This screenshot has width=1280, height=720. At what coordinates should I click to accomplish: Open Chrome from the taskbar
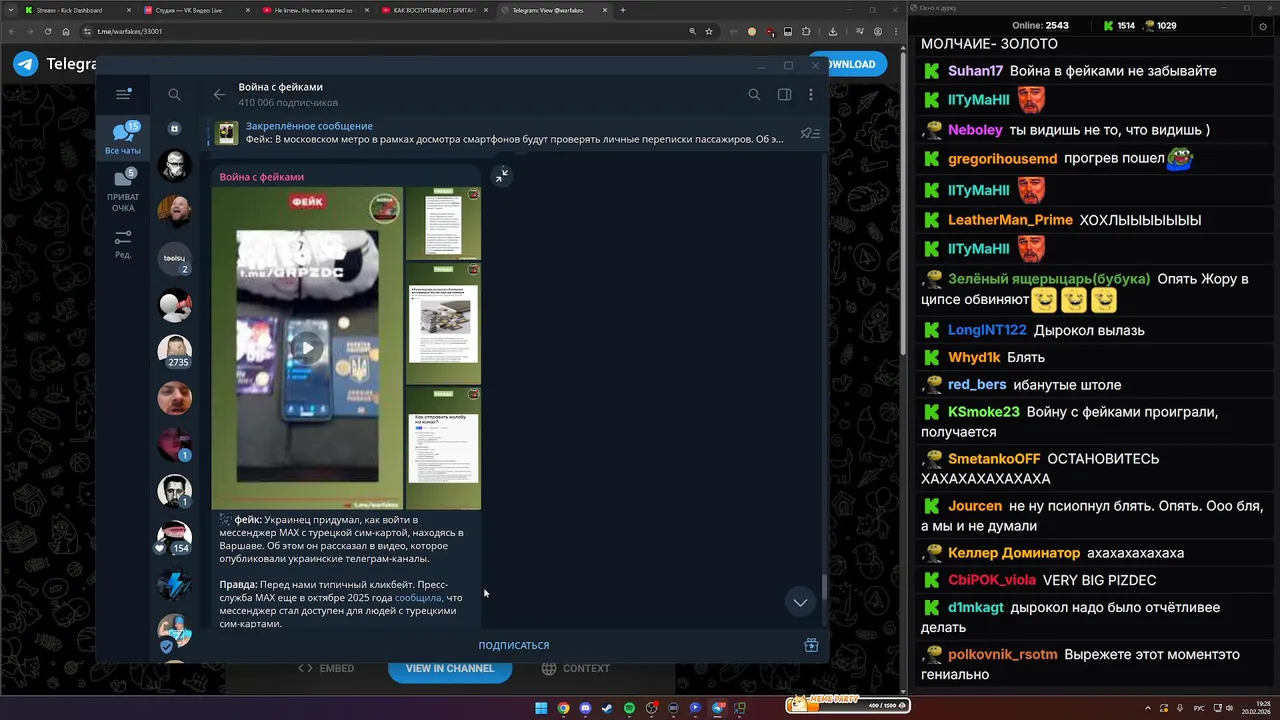(x=563, y=708)
